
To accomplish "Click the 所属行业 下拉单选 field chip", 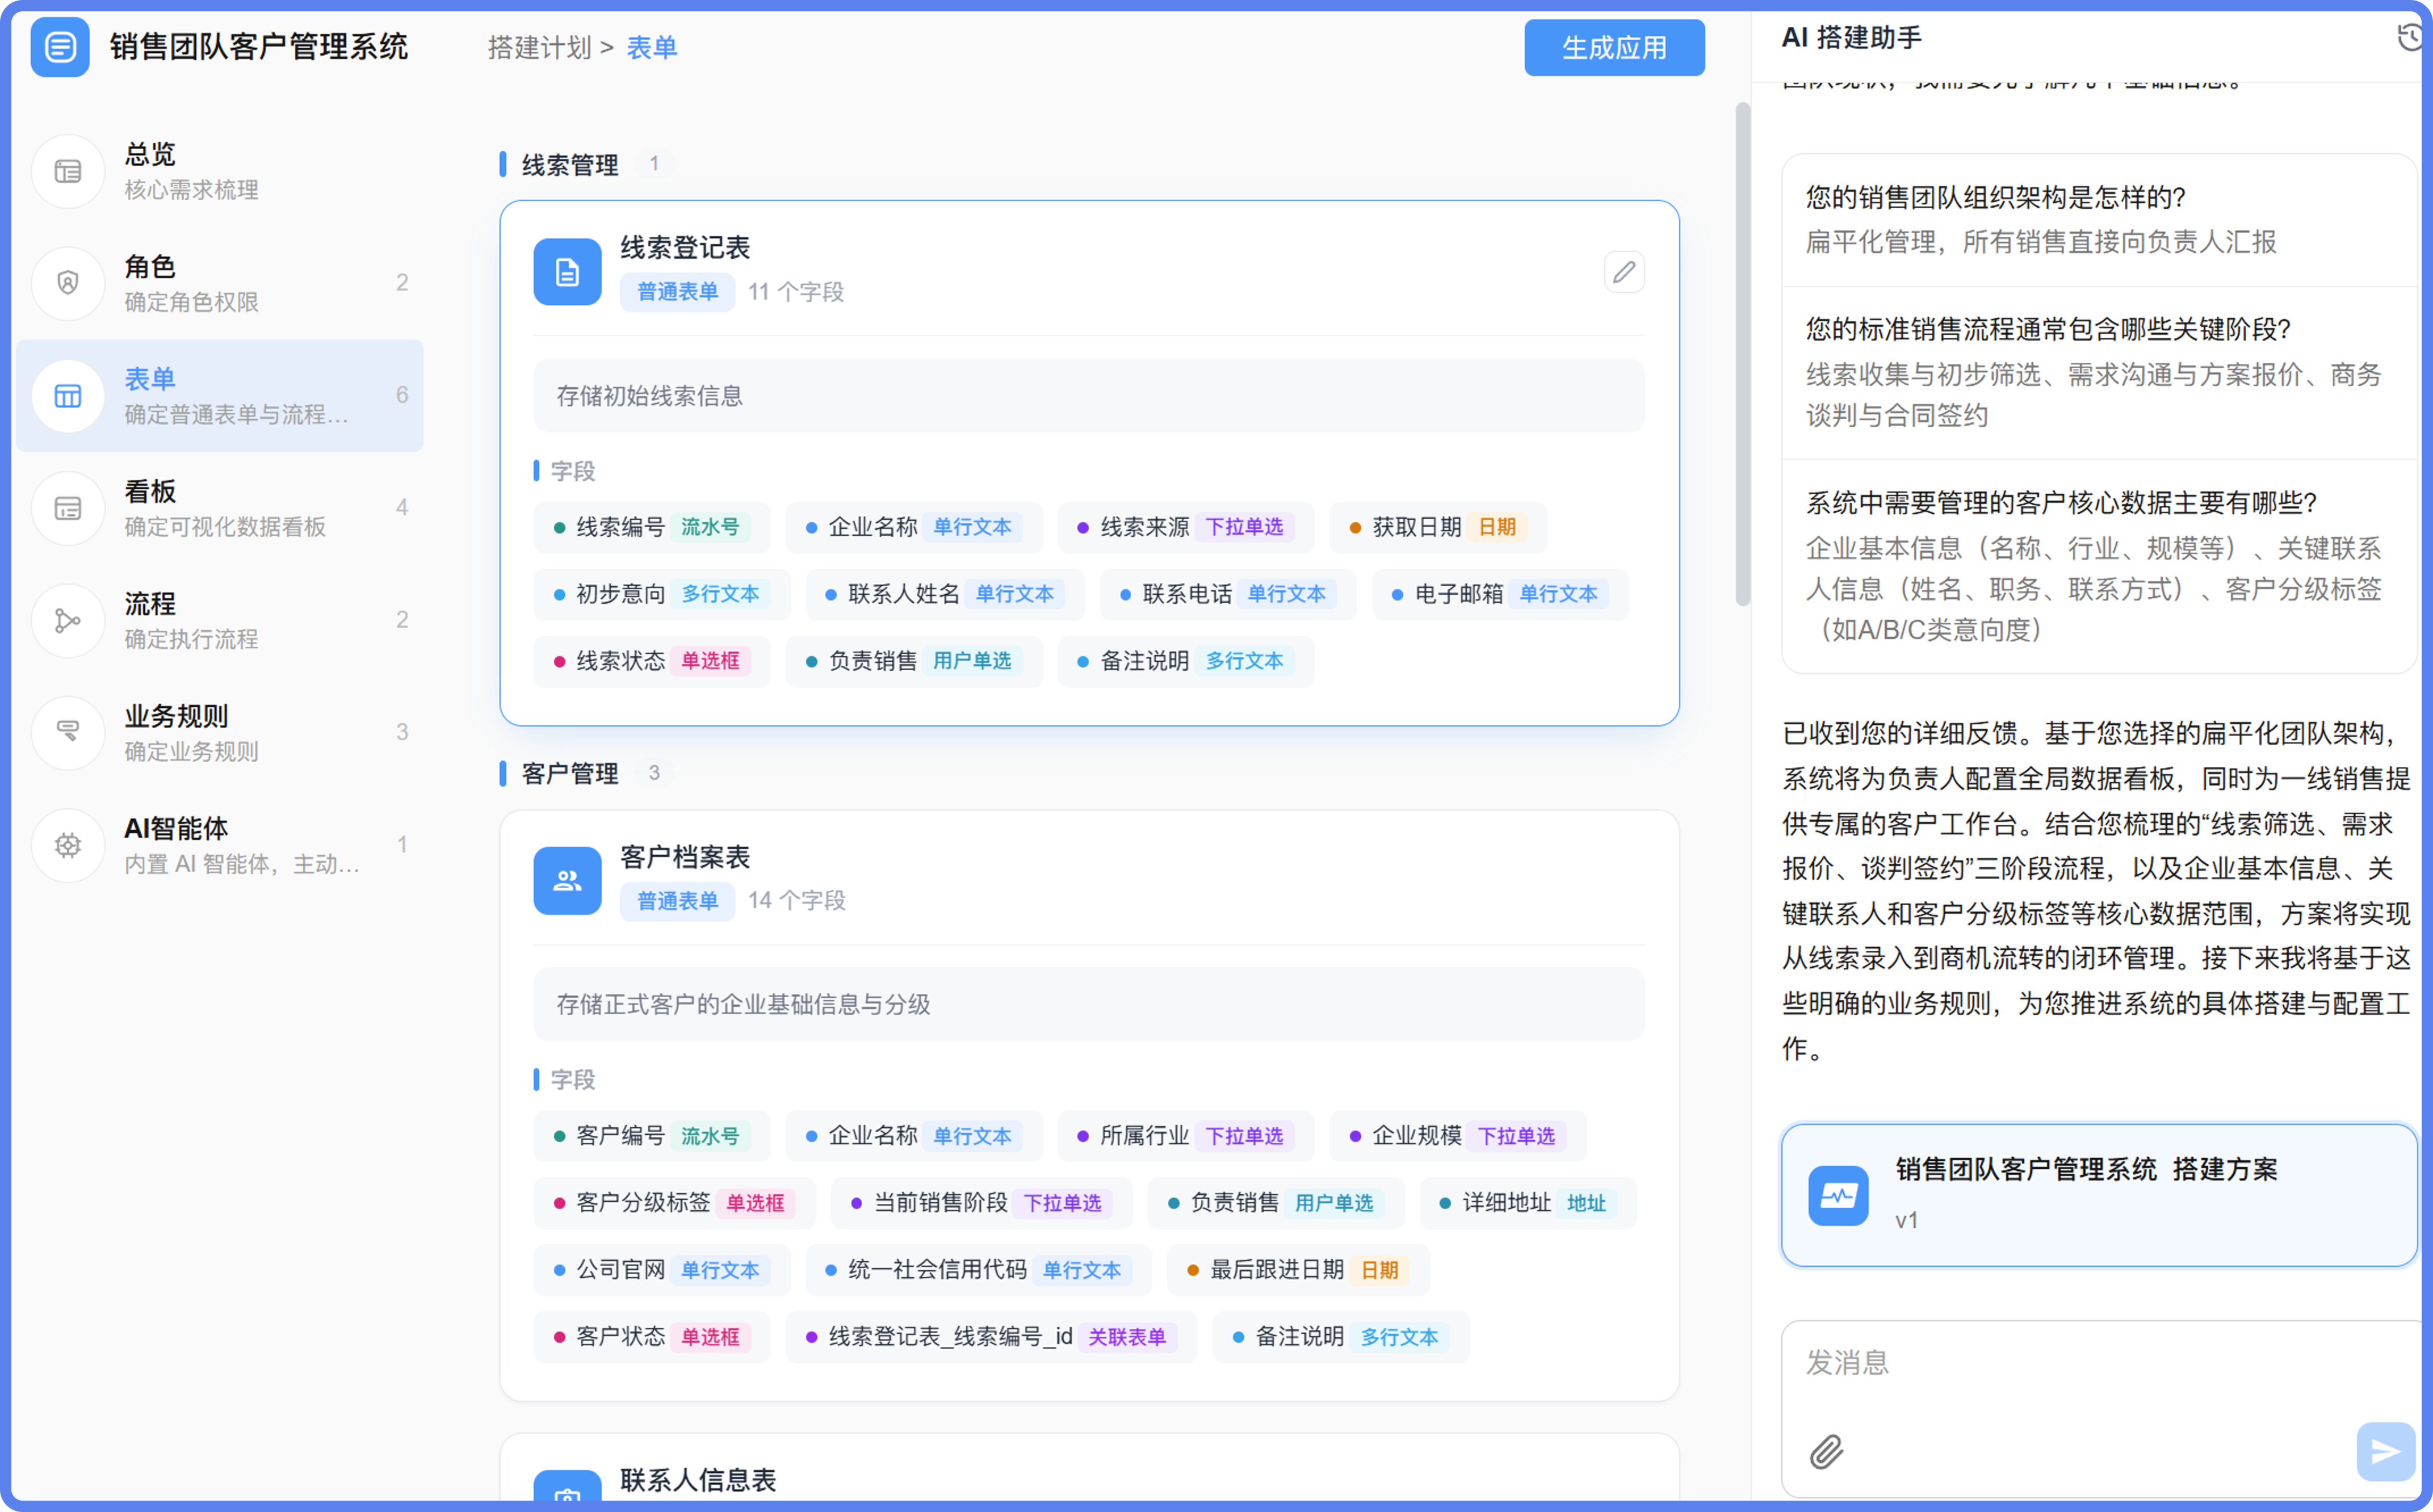I will coord(1186,1136).
